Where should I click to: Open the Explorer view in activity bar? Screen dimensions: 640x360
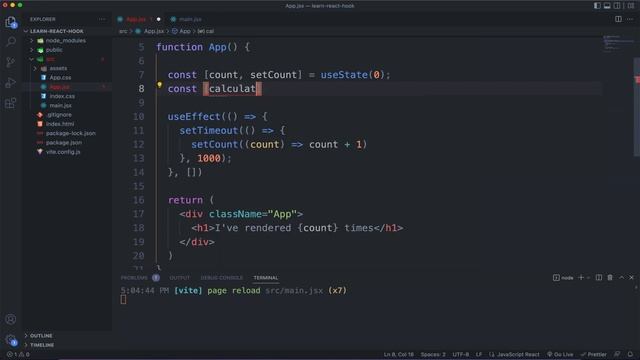(11, 22)
